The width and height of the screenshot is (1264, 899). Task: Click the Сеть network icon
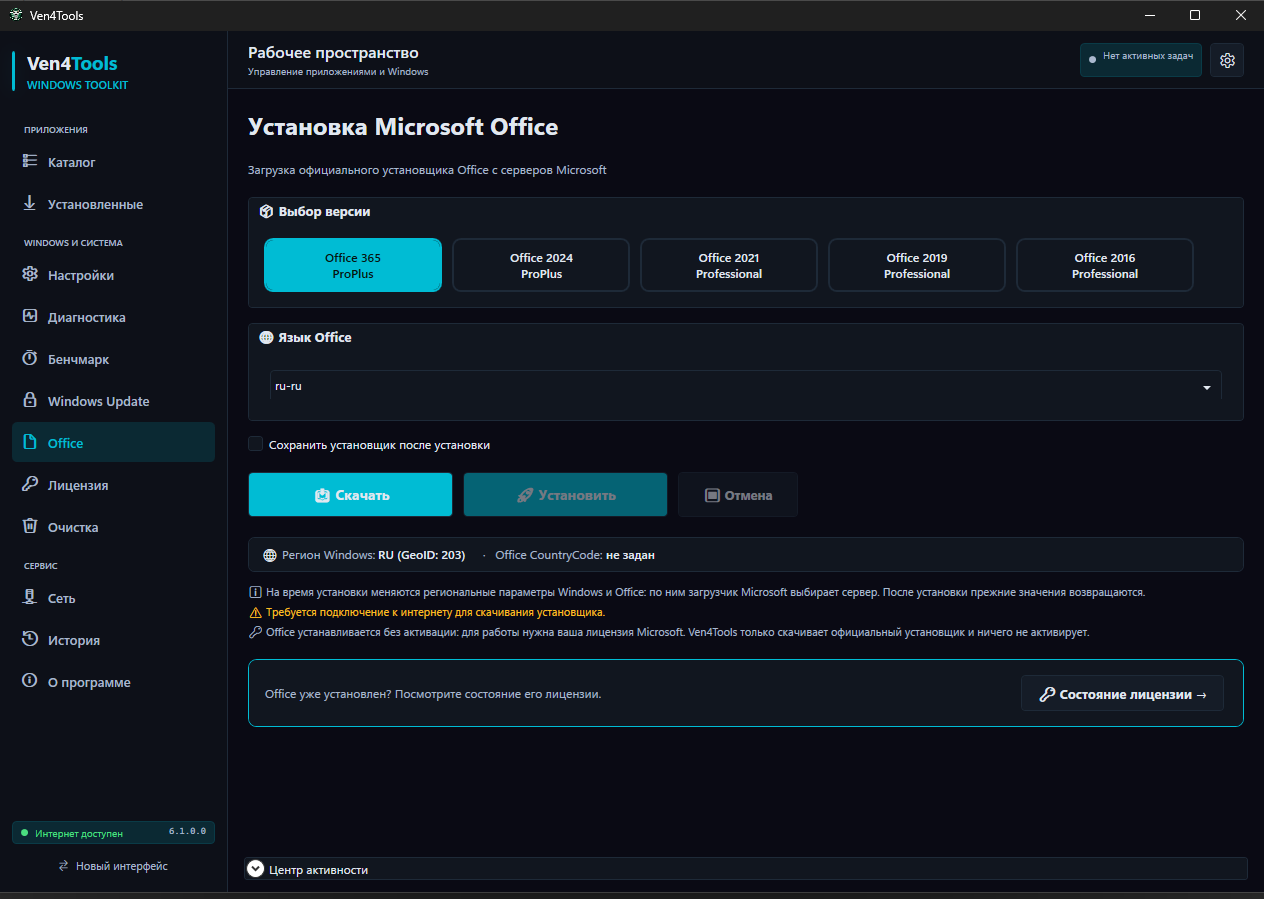point(30,597)
